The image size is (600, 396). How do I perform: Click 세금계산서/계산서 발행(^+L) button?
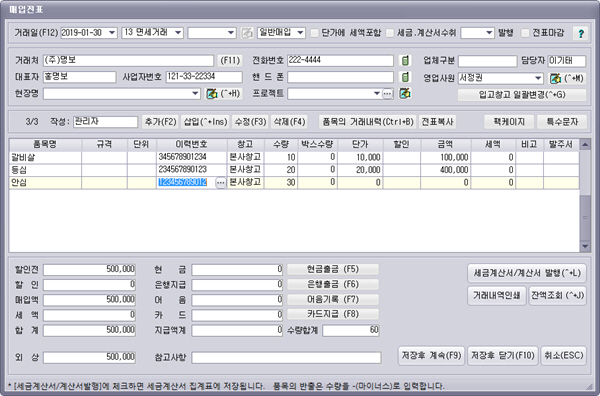[527, 273]
